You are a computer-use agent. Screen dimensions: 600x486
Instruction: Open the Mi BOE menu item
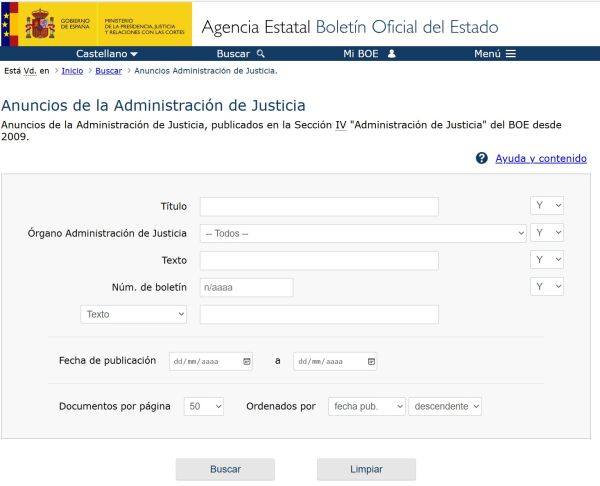click(369, 54)
